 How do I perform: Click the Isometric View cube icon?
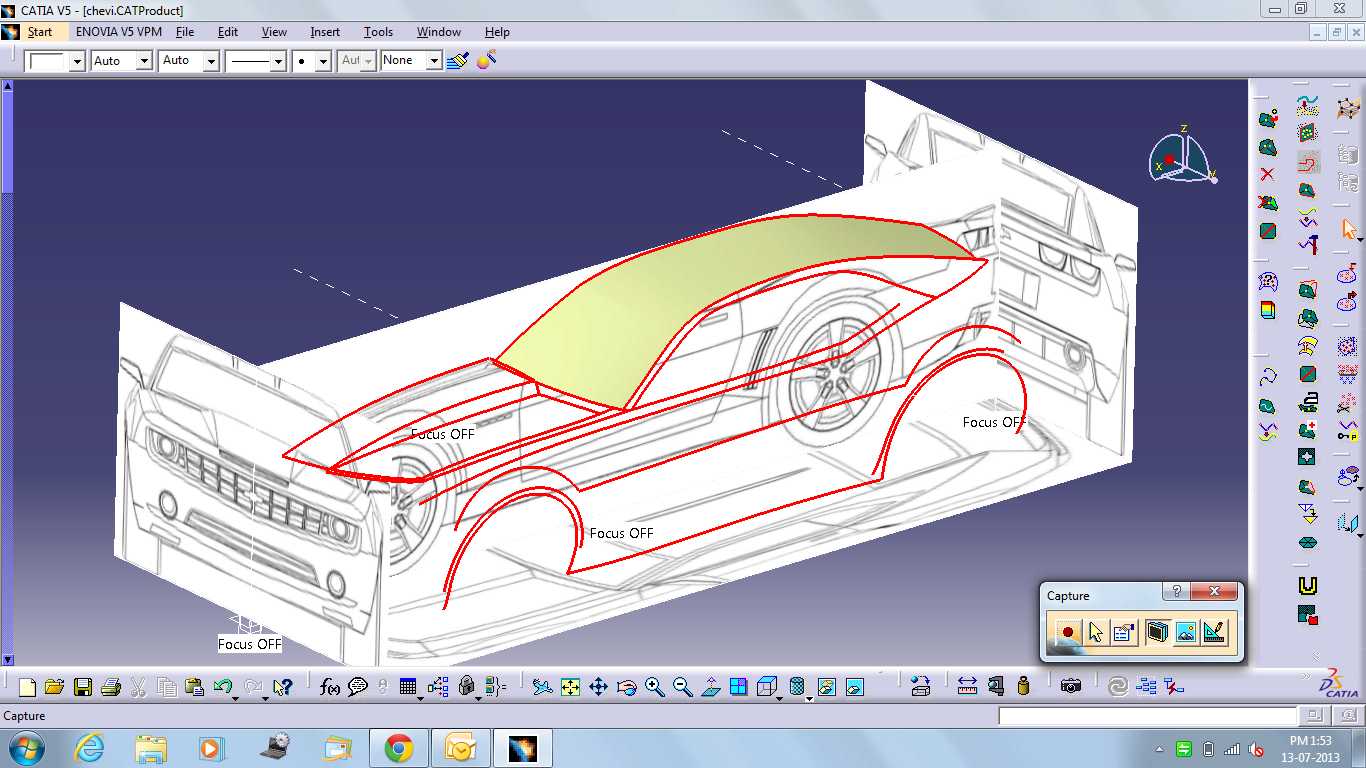coord(766,687)
